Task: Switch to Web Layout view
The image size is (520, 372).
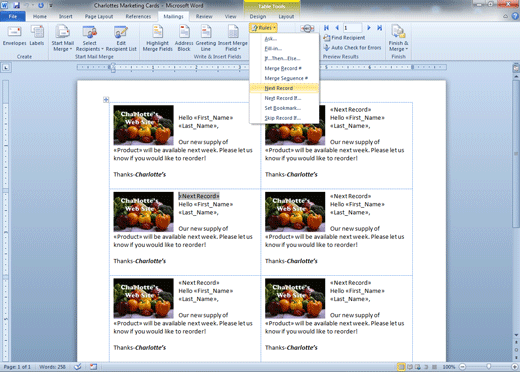Action: click(417, 367)
